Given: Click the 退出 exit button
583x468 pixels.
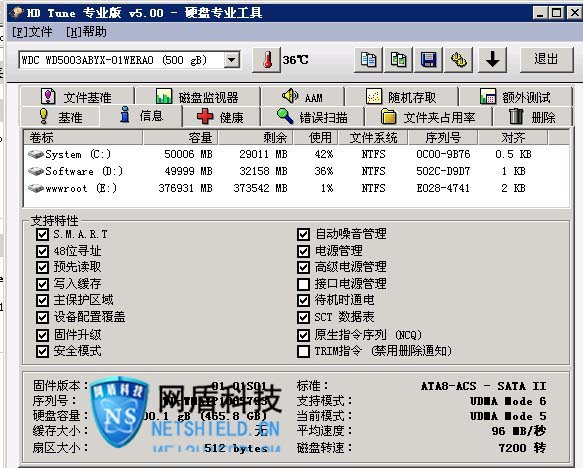Looking at the screenshot, I should point(546,59).
